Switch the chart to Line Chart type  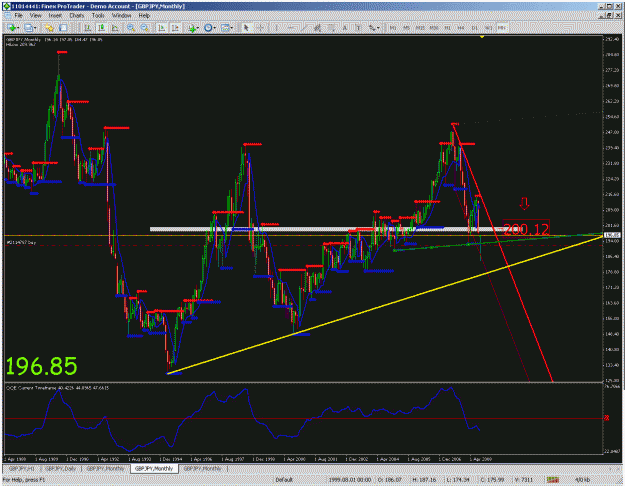pyautogui.click(x=115, y=28)
